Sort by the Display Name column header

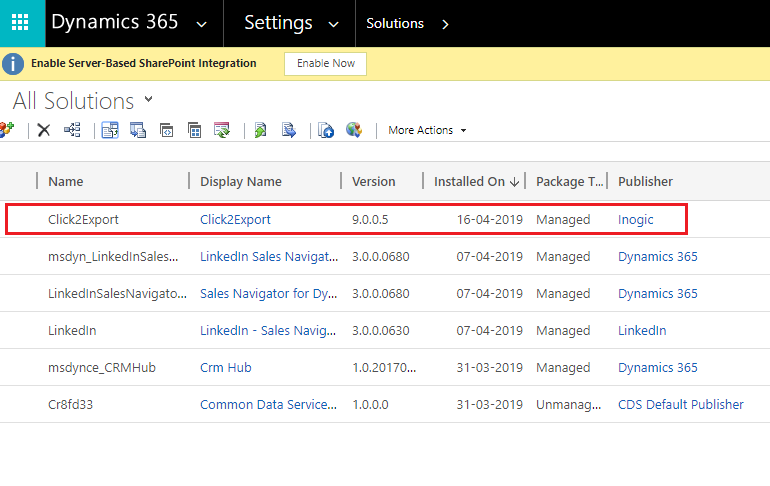point(241,182)
